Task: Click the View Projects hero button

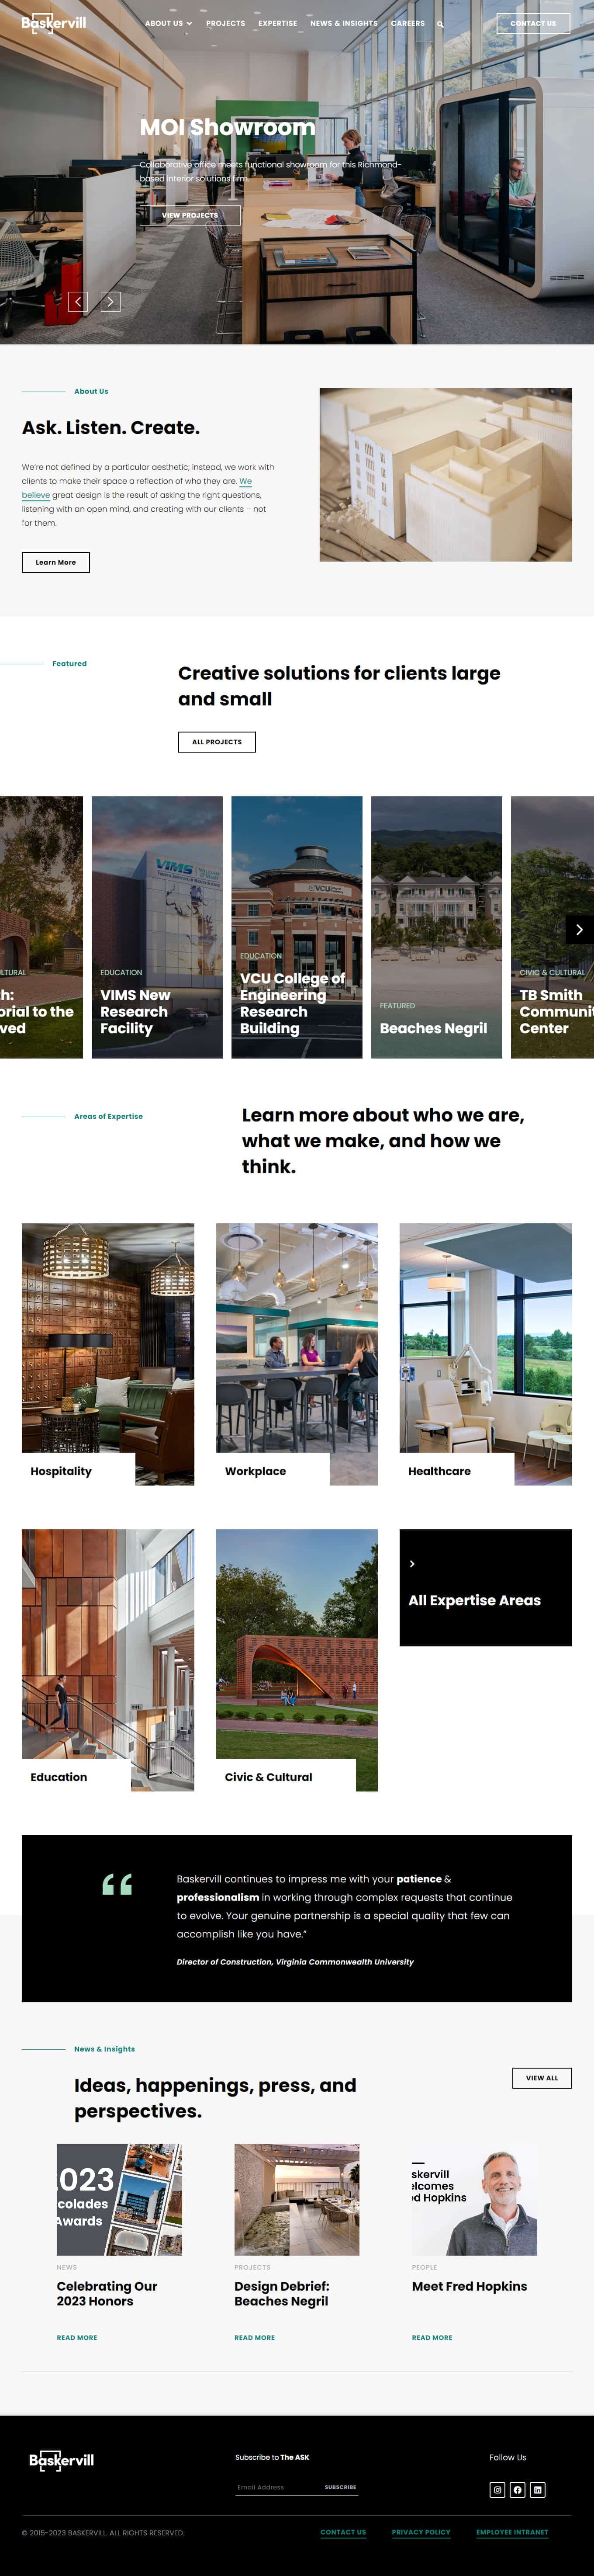Action: 190,215
